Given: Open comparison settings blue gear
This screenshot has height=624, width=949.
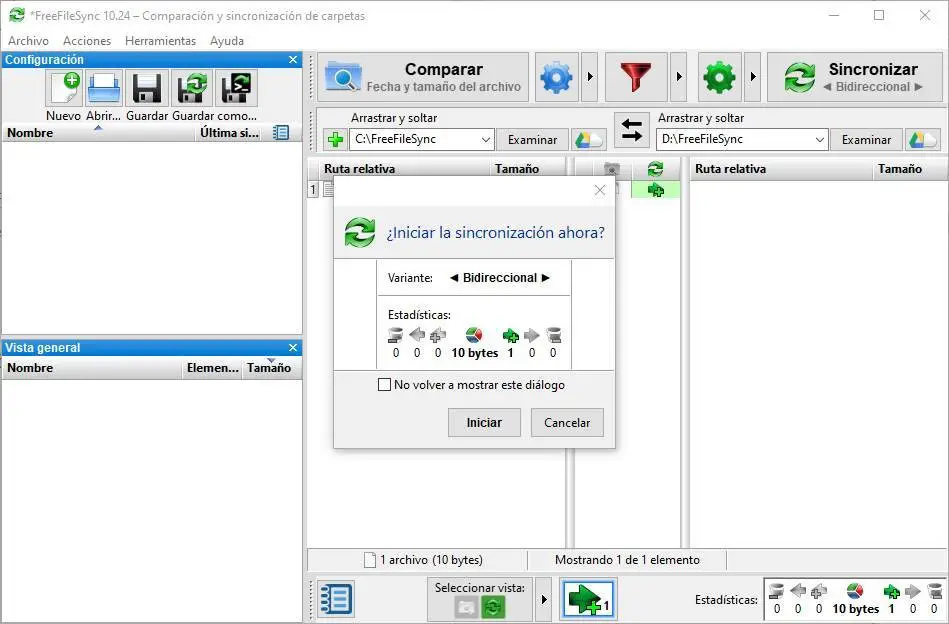Looking at the screenshot, I should (556, 77).
